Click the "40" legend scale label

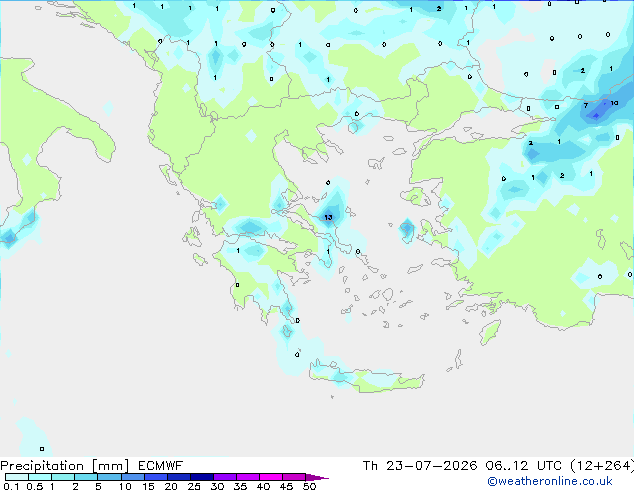click(263, 486)
